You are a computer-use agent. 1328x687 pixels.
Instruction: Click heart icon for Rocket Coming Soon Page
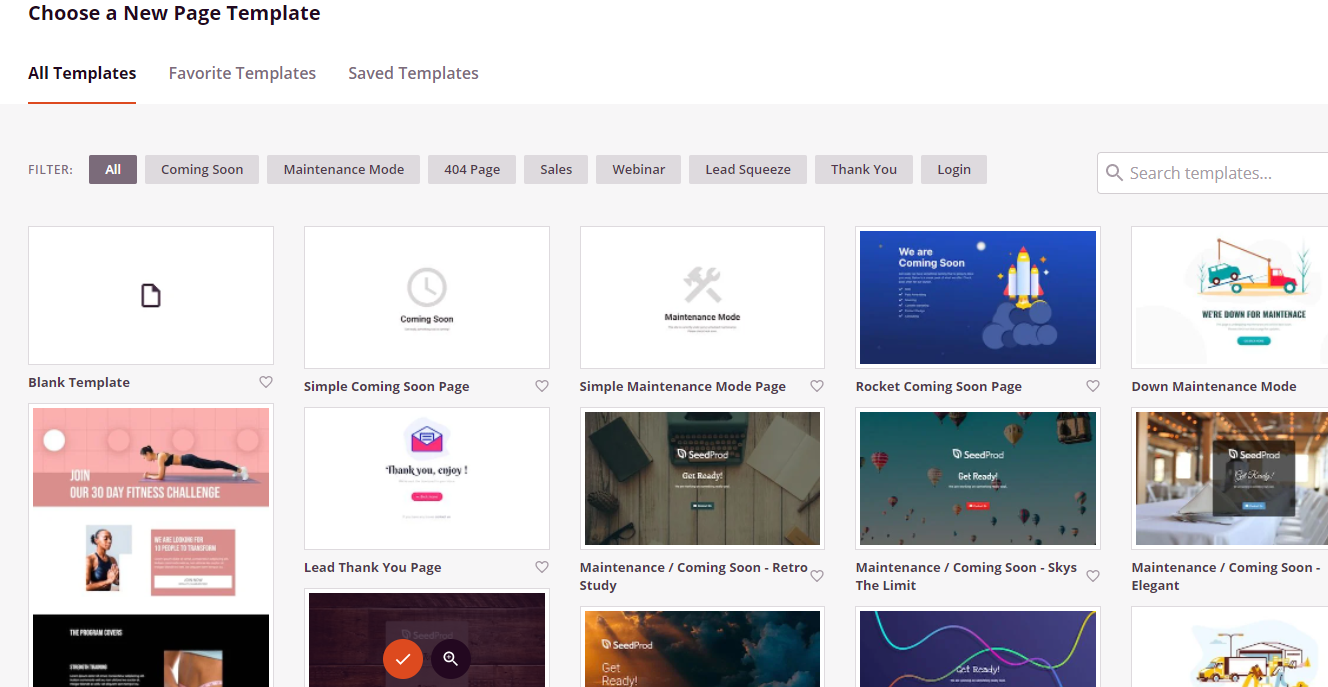point(1093,386)
